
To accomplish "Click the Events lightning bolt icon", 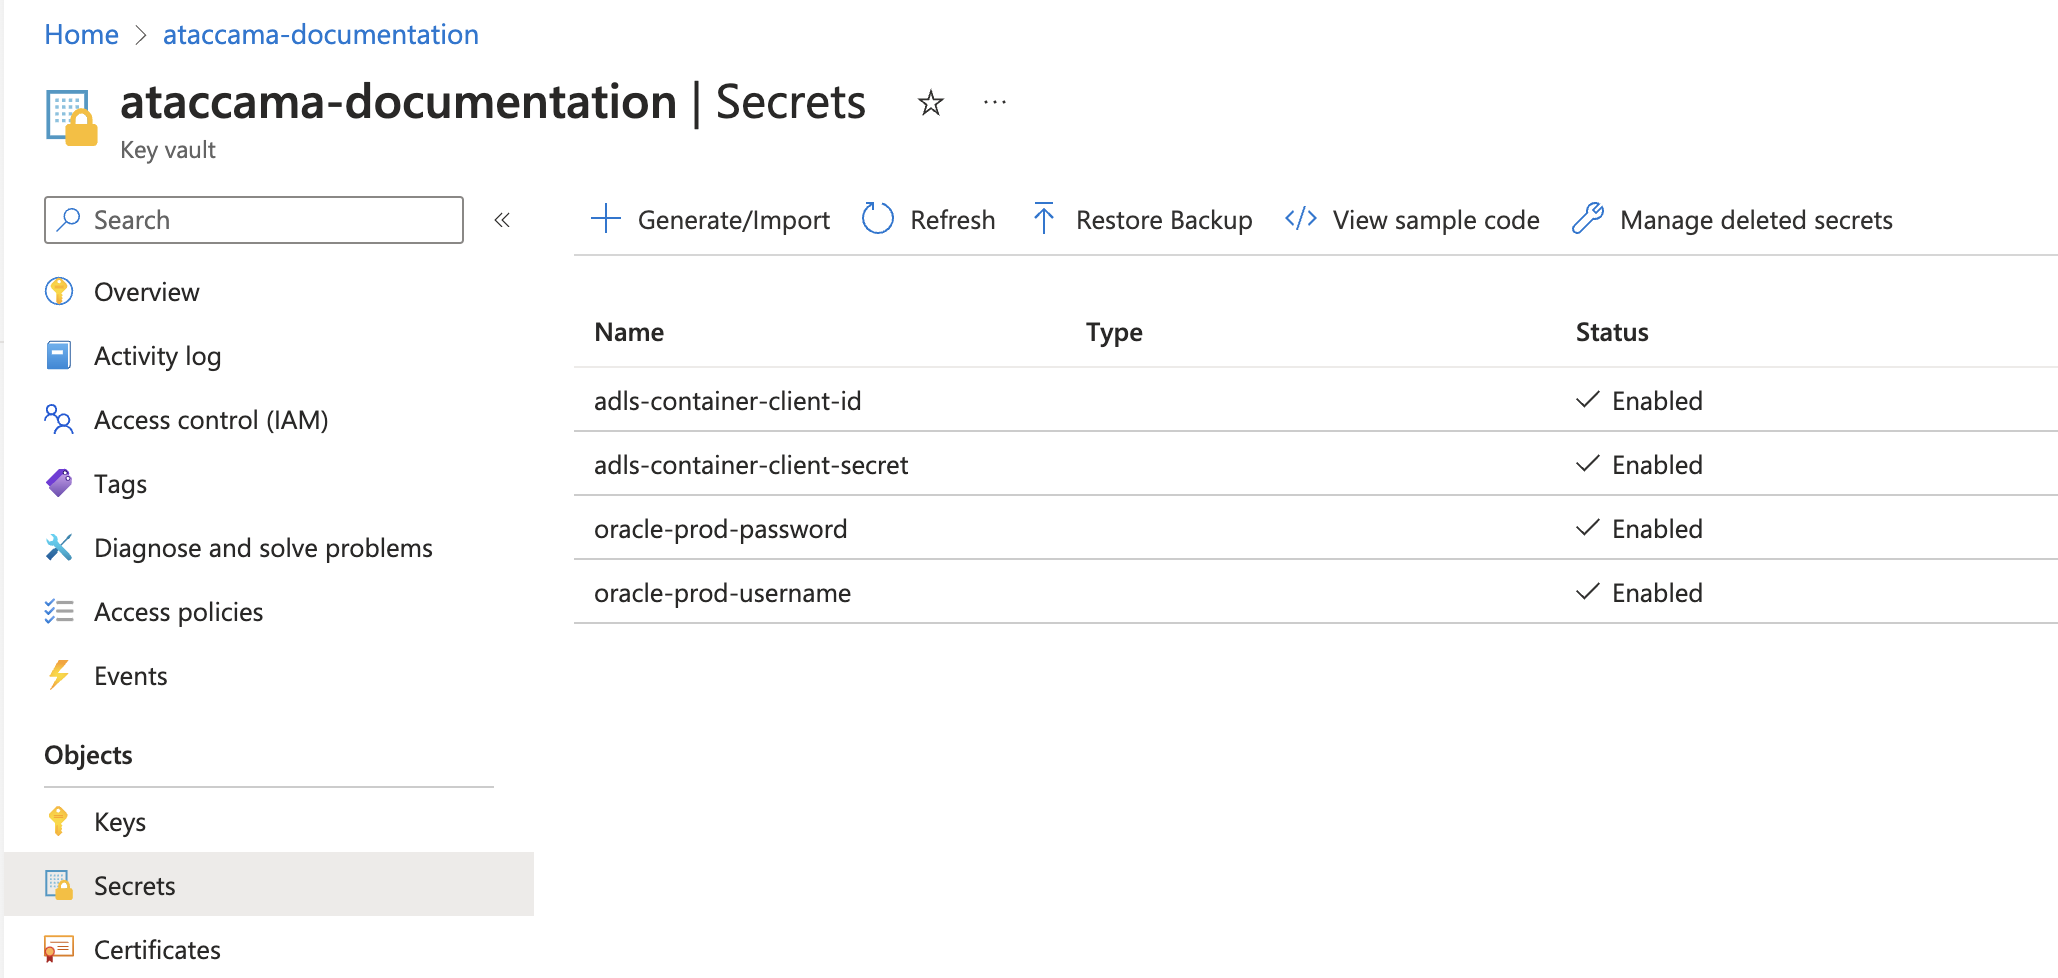I will click(59, 676).
